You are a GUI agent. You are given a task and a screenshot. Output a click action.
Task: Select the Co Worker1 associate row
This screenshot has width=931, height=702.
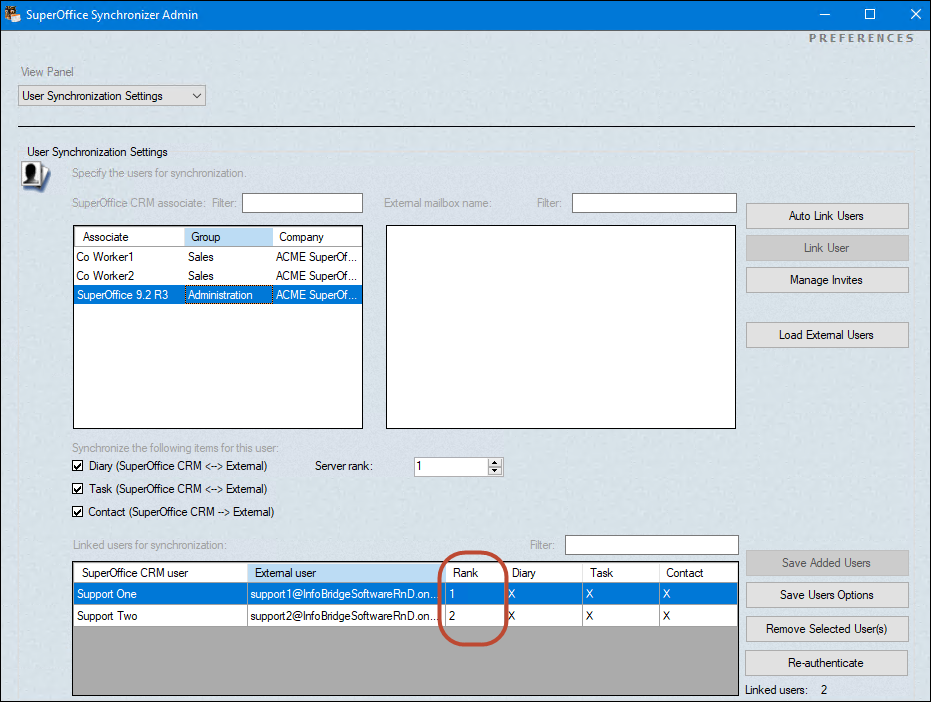tap(128, 257)
